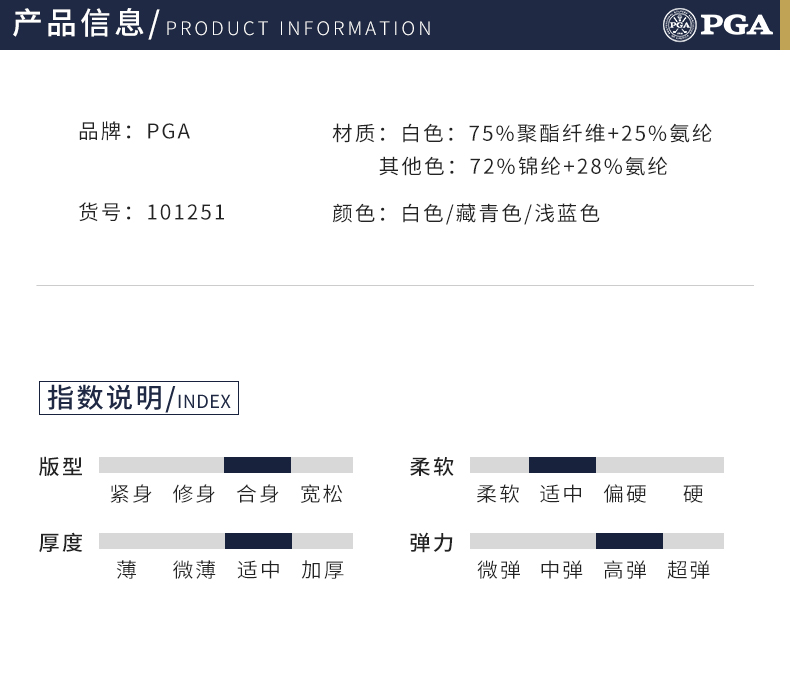Select the 高弹 elasticity label
790x699 pixels.
click(x=625, y=570)
